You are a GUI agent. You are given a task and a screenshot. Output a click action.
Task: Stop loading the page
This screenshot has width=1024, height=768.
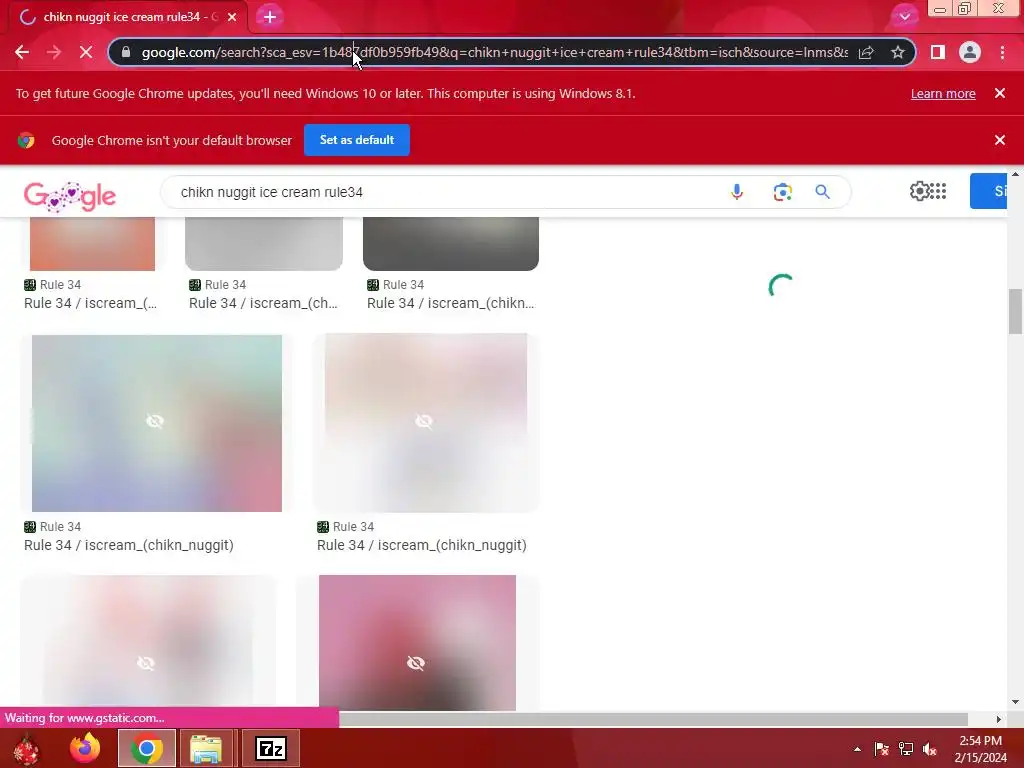pos(86,52)
